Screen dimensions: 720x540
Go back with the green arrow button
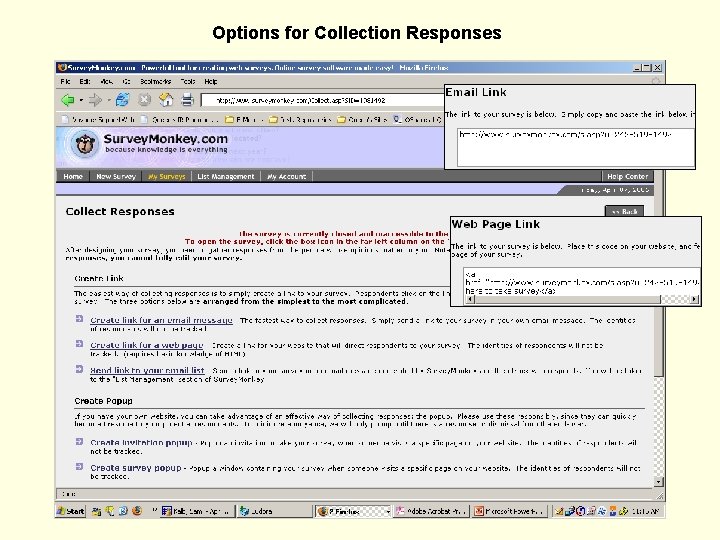tap(68, 100)
